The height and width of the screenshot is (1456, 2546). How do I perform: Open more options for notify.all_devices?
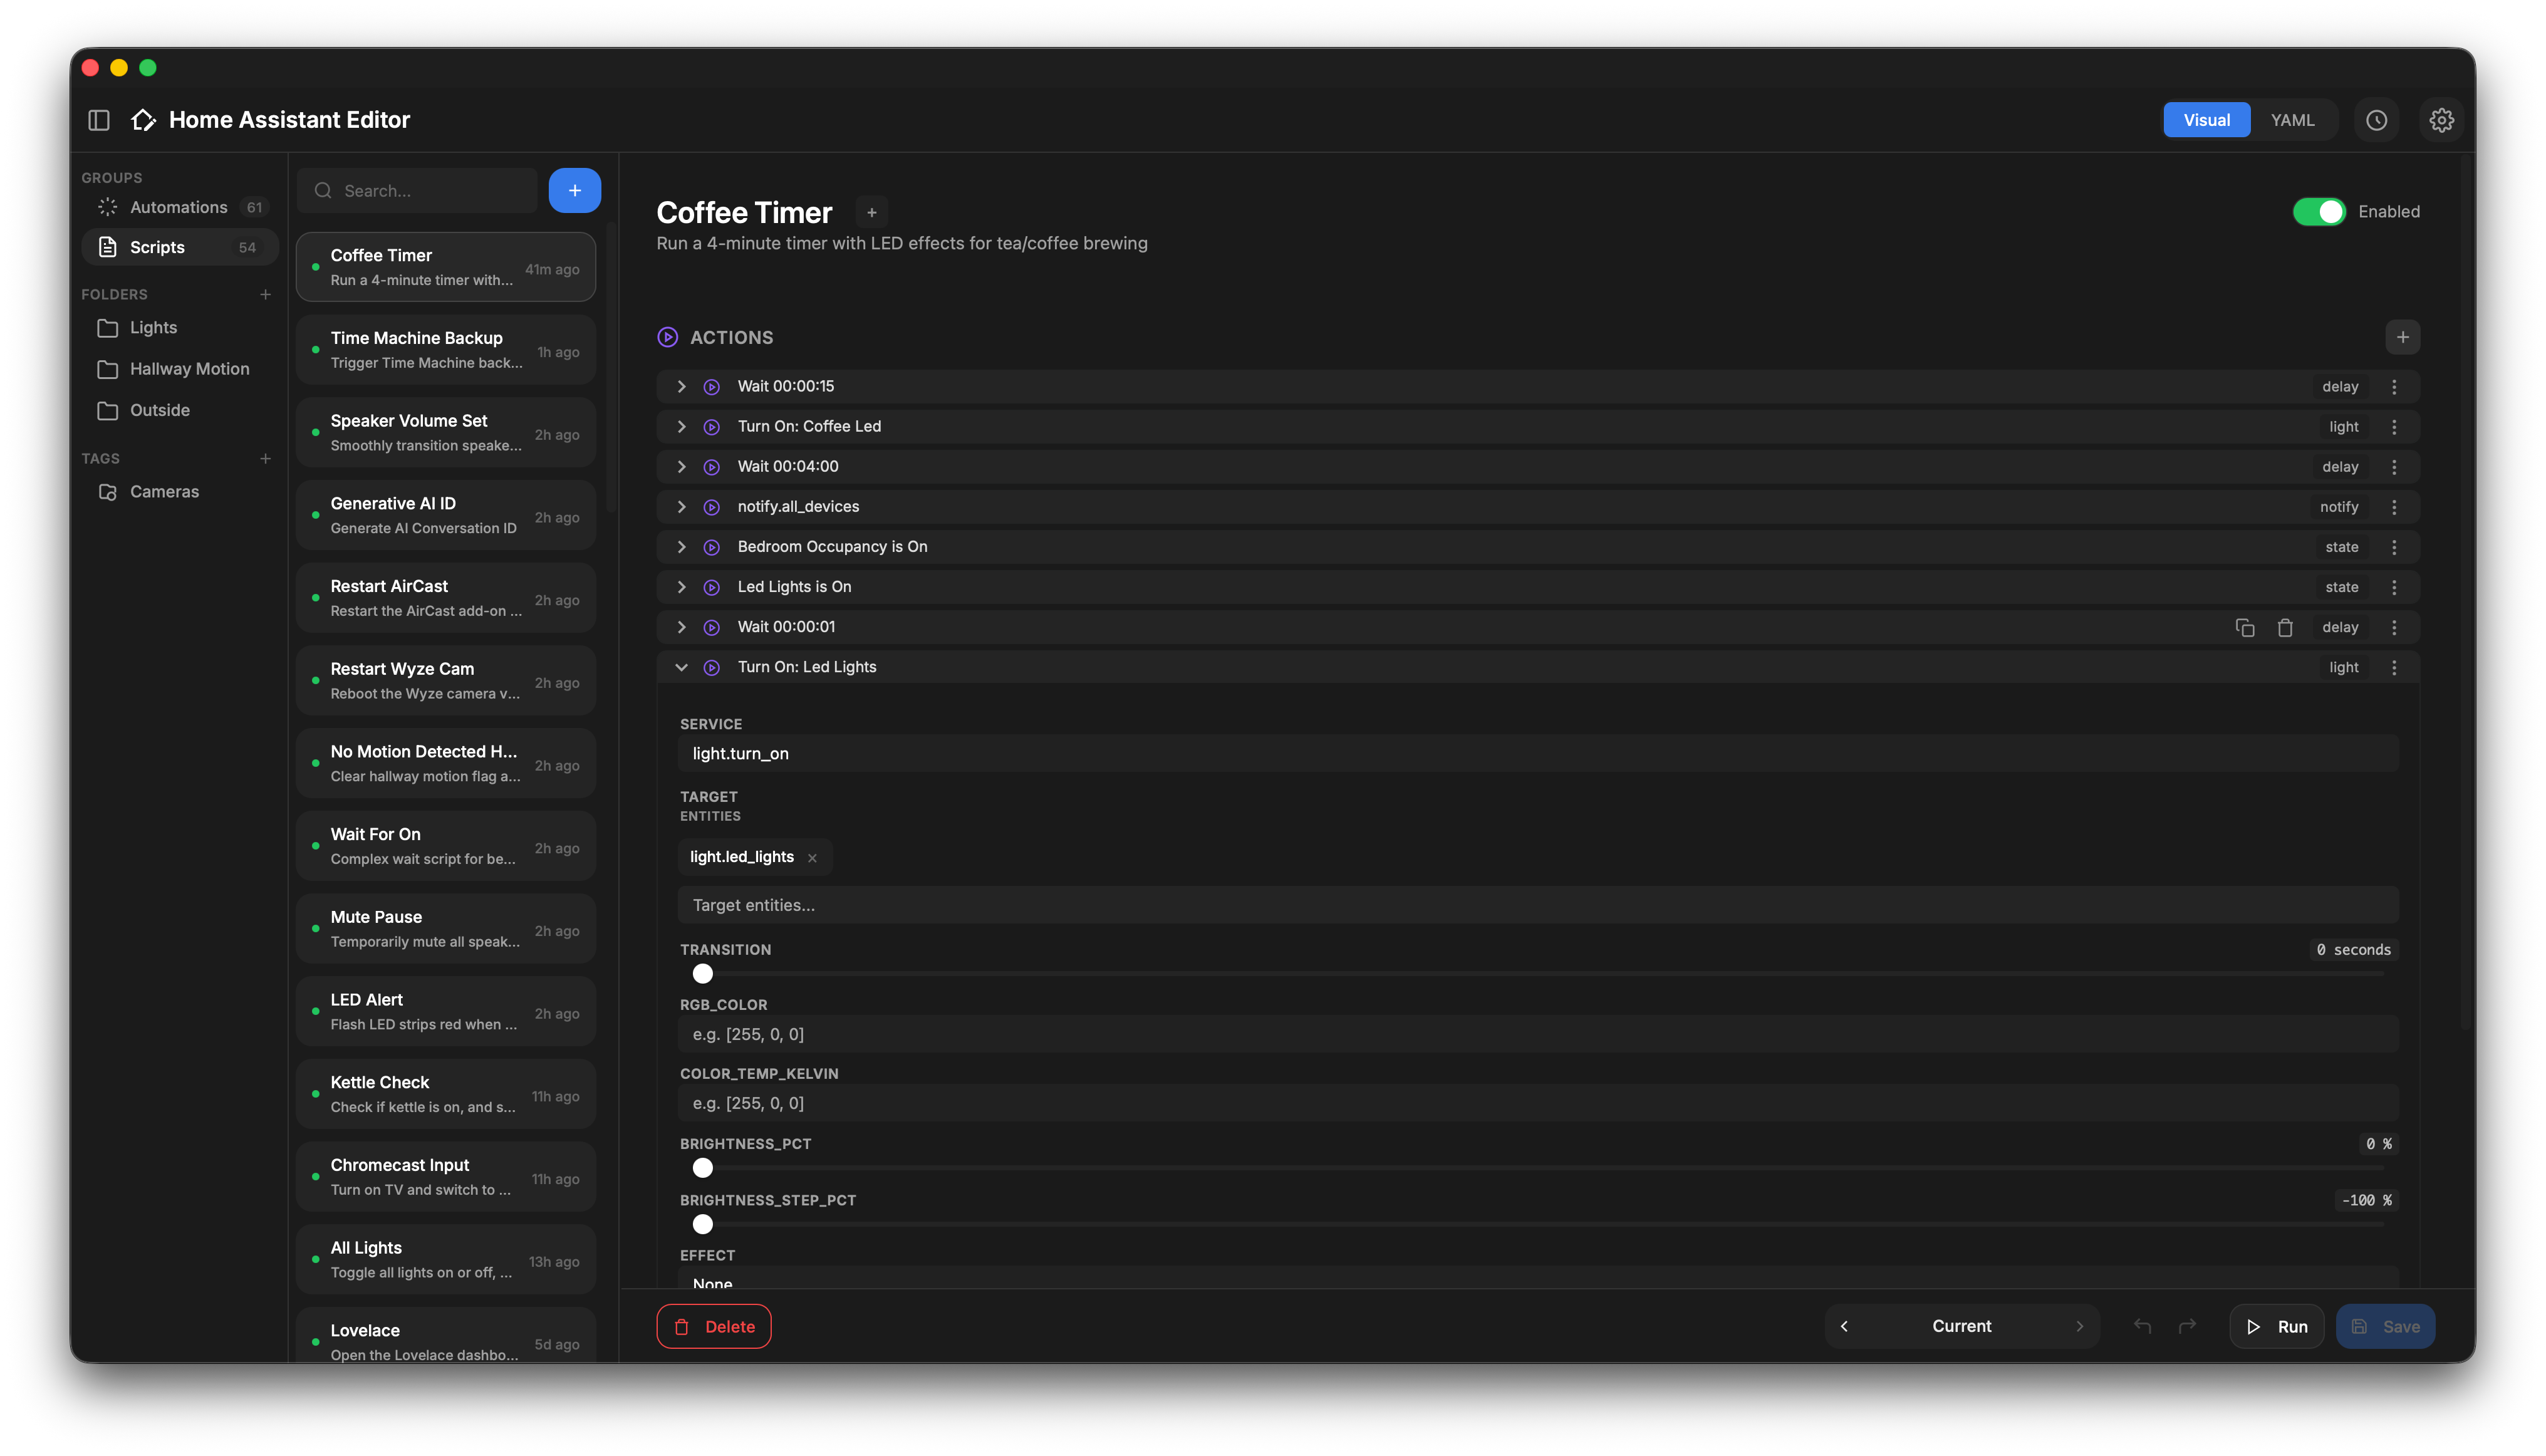coord(2393,506)
